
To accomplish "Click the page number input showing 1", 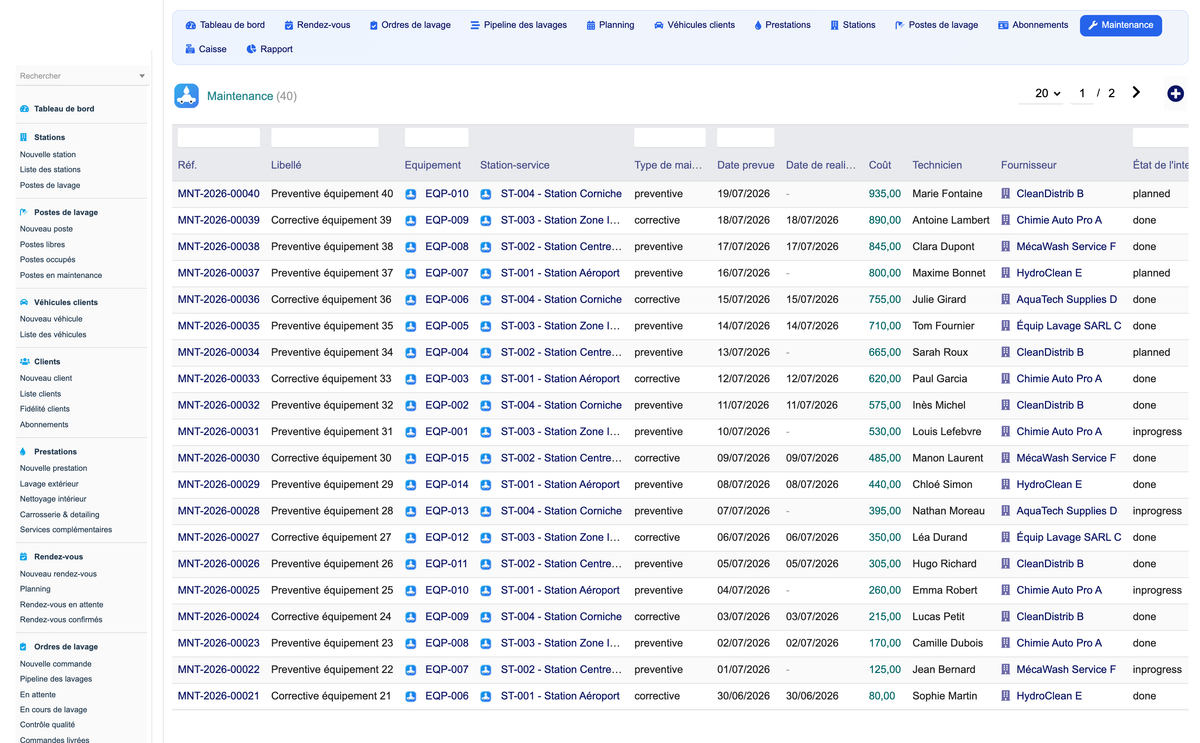I will tap(1081, 93).
